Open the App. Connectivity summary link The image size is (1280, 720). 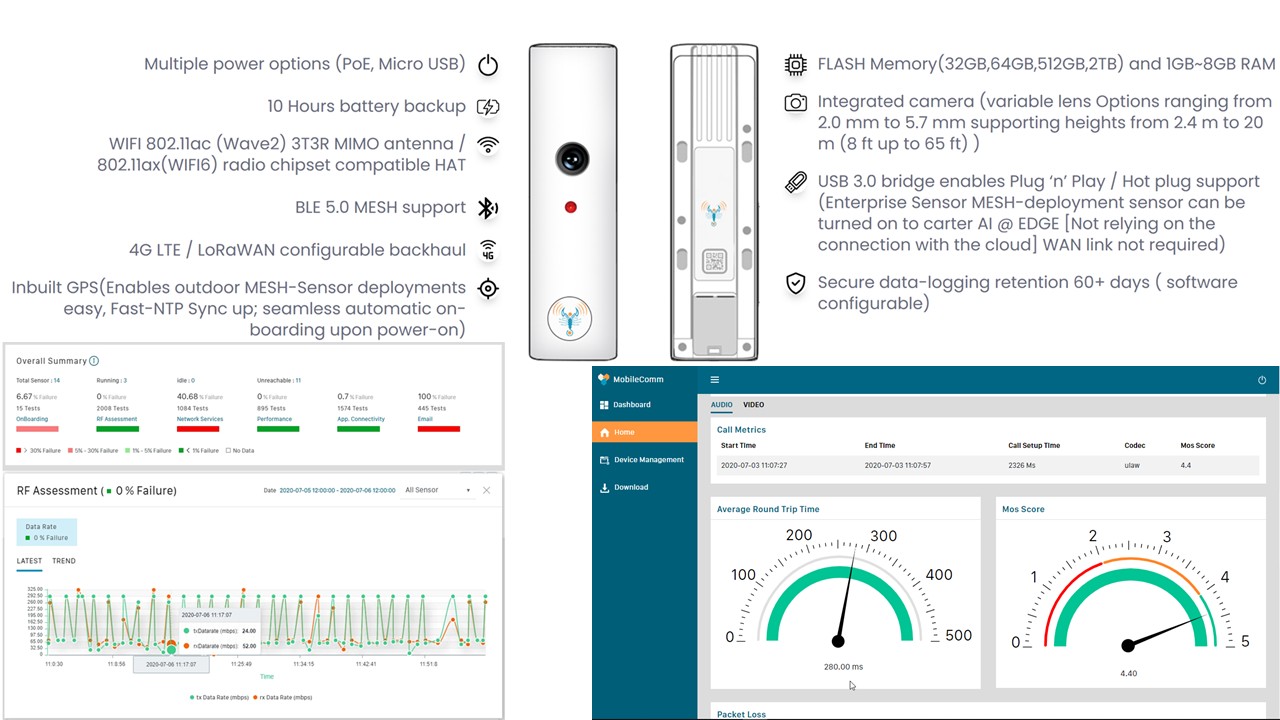coord(359,419)
